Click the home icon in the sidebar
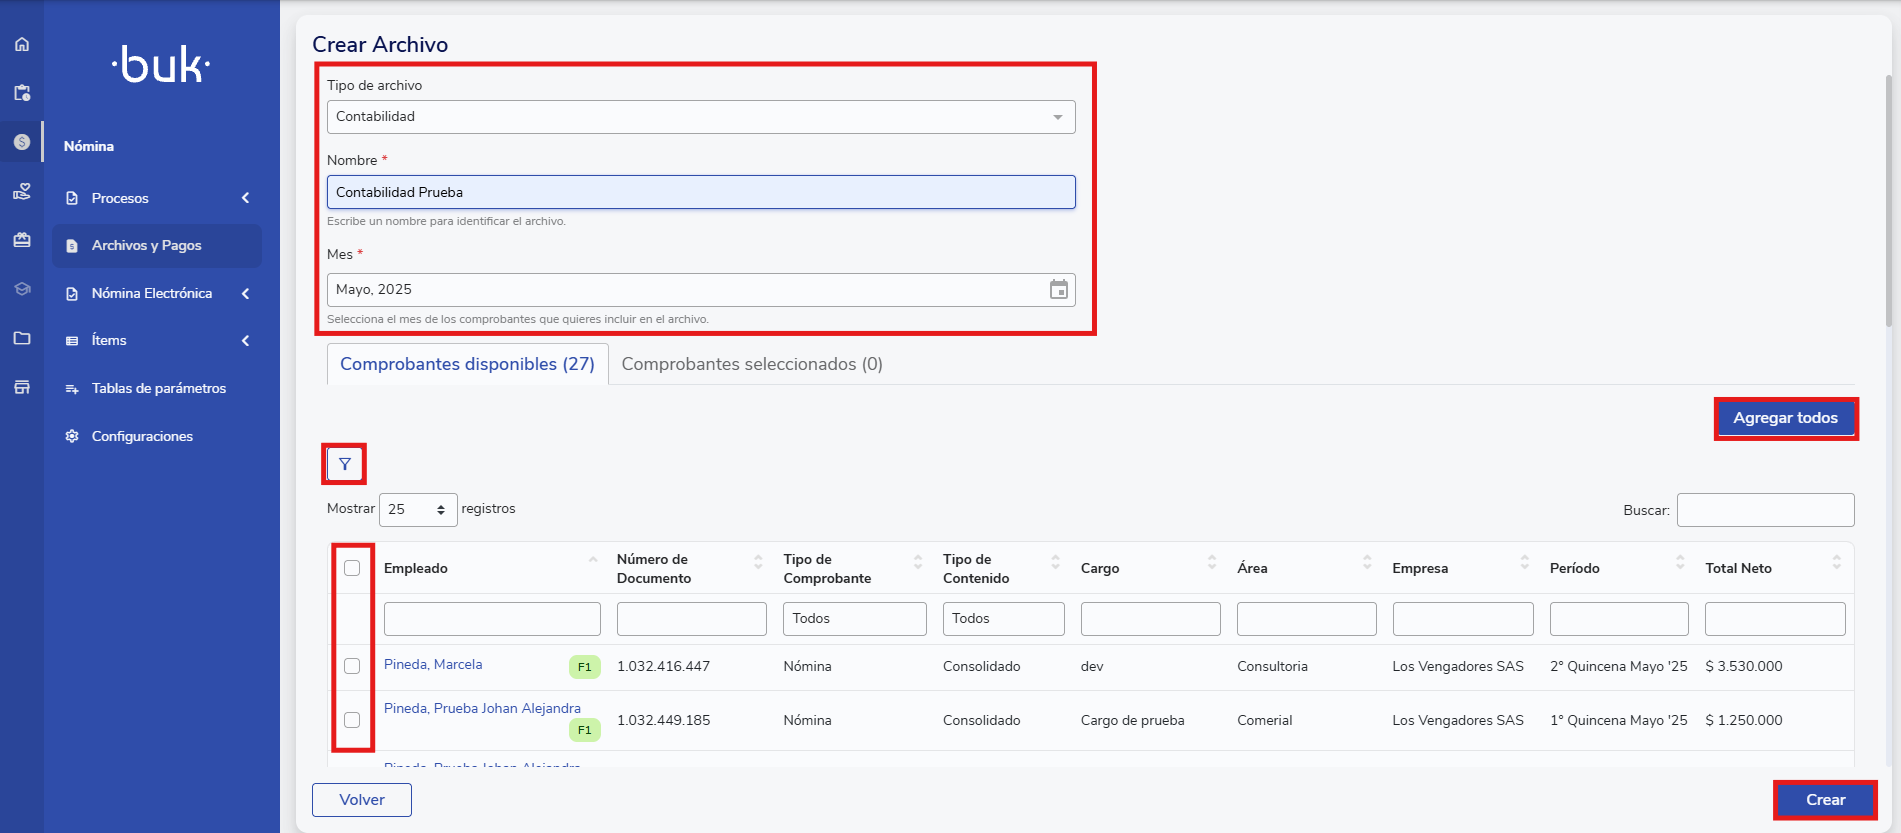Image resolution: width=1901 pixels, height=833 pixels. click(x=22, y=44)
